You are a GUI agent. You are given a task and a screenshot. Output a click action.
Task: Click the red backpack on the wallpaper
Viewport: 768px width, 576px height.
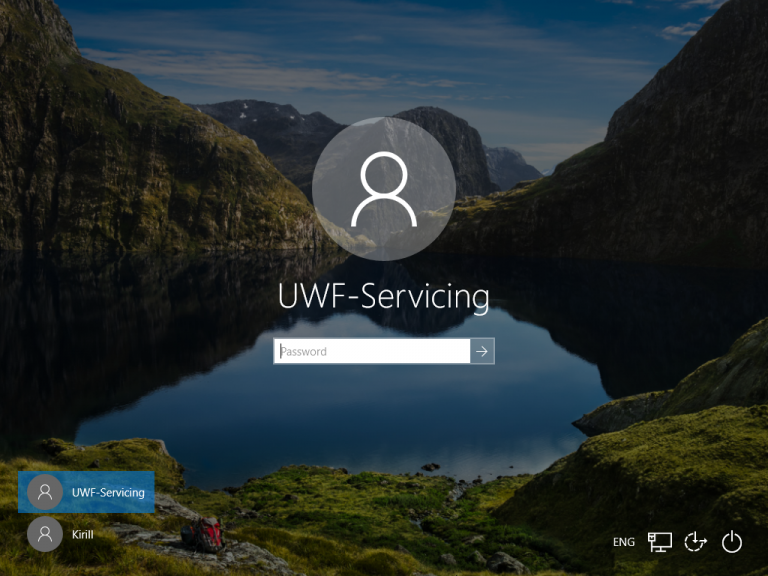tap(204, 535)
